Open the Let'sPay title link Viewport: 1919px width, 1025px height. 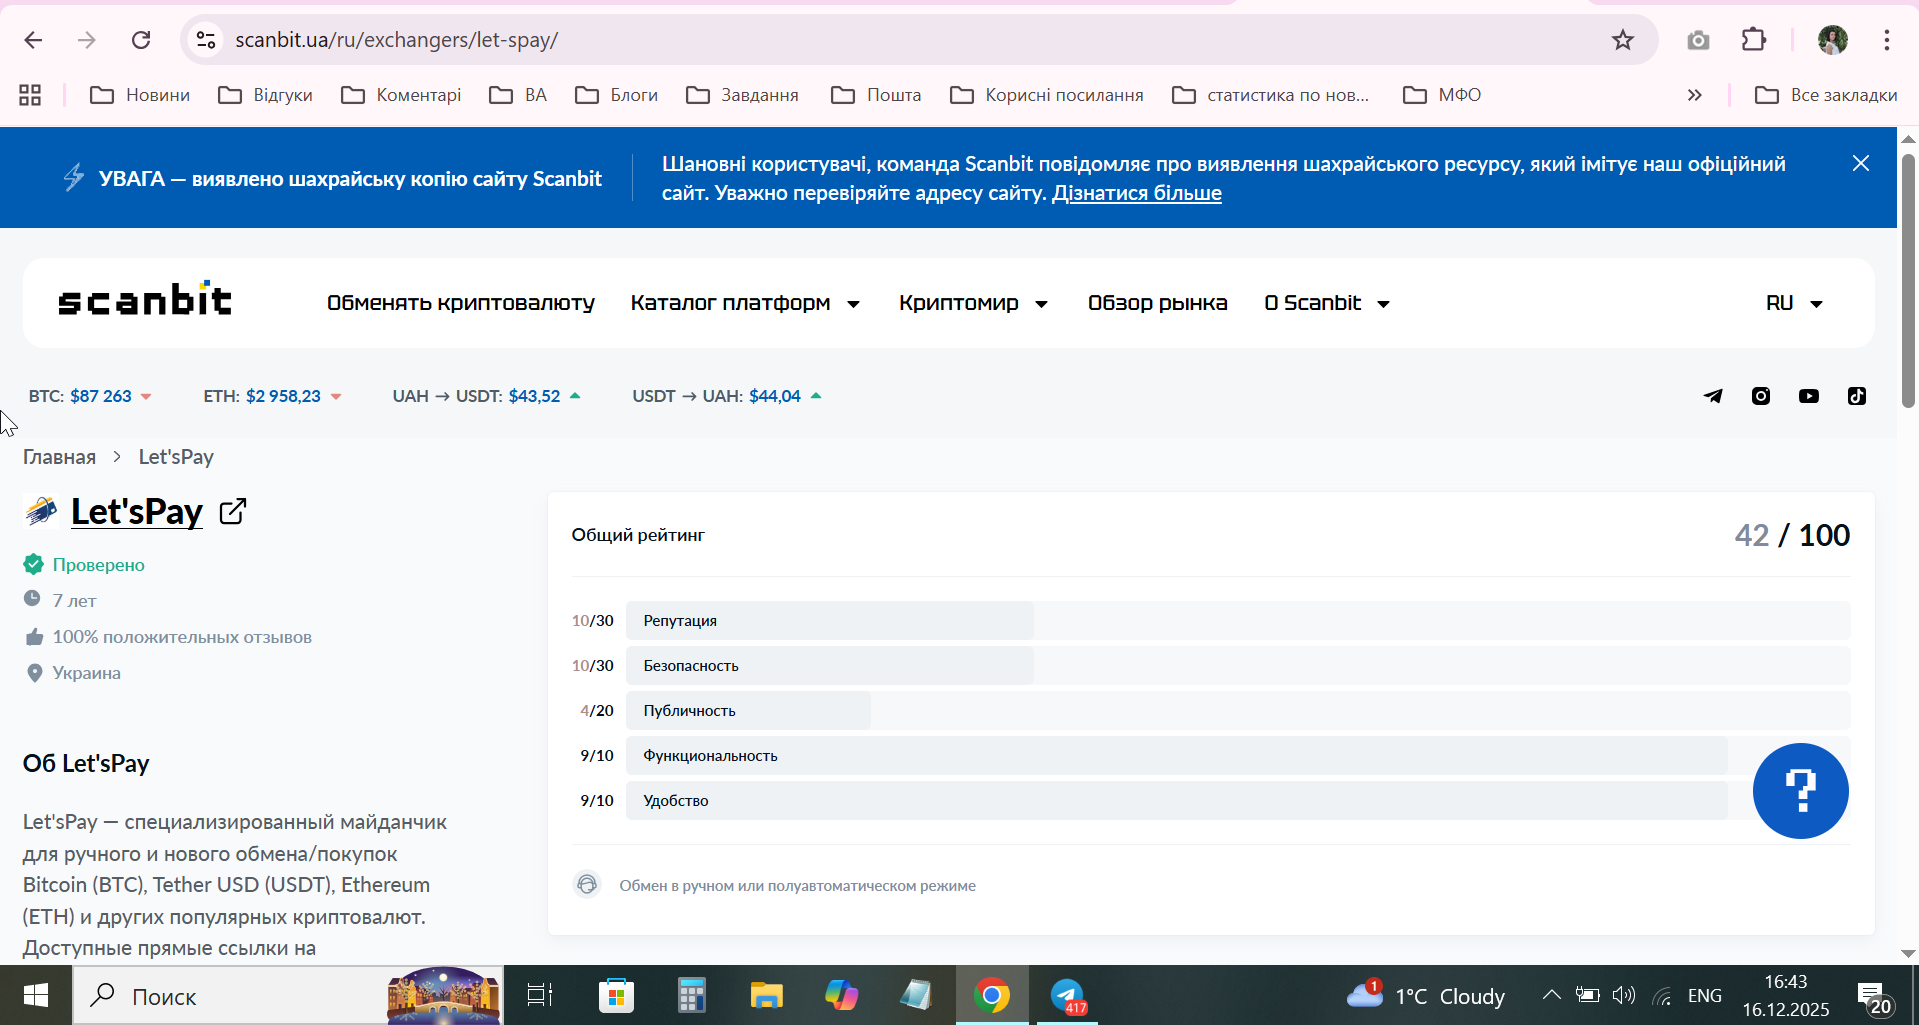click(137, 511)
